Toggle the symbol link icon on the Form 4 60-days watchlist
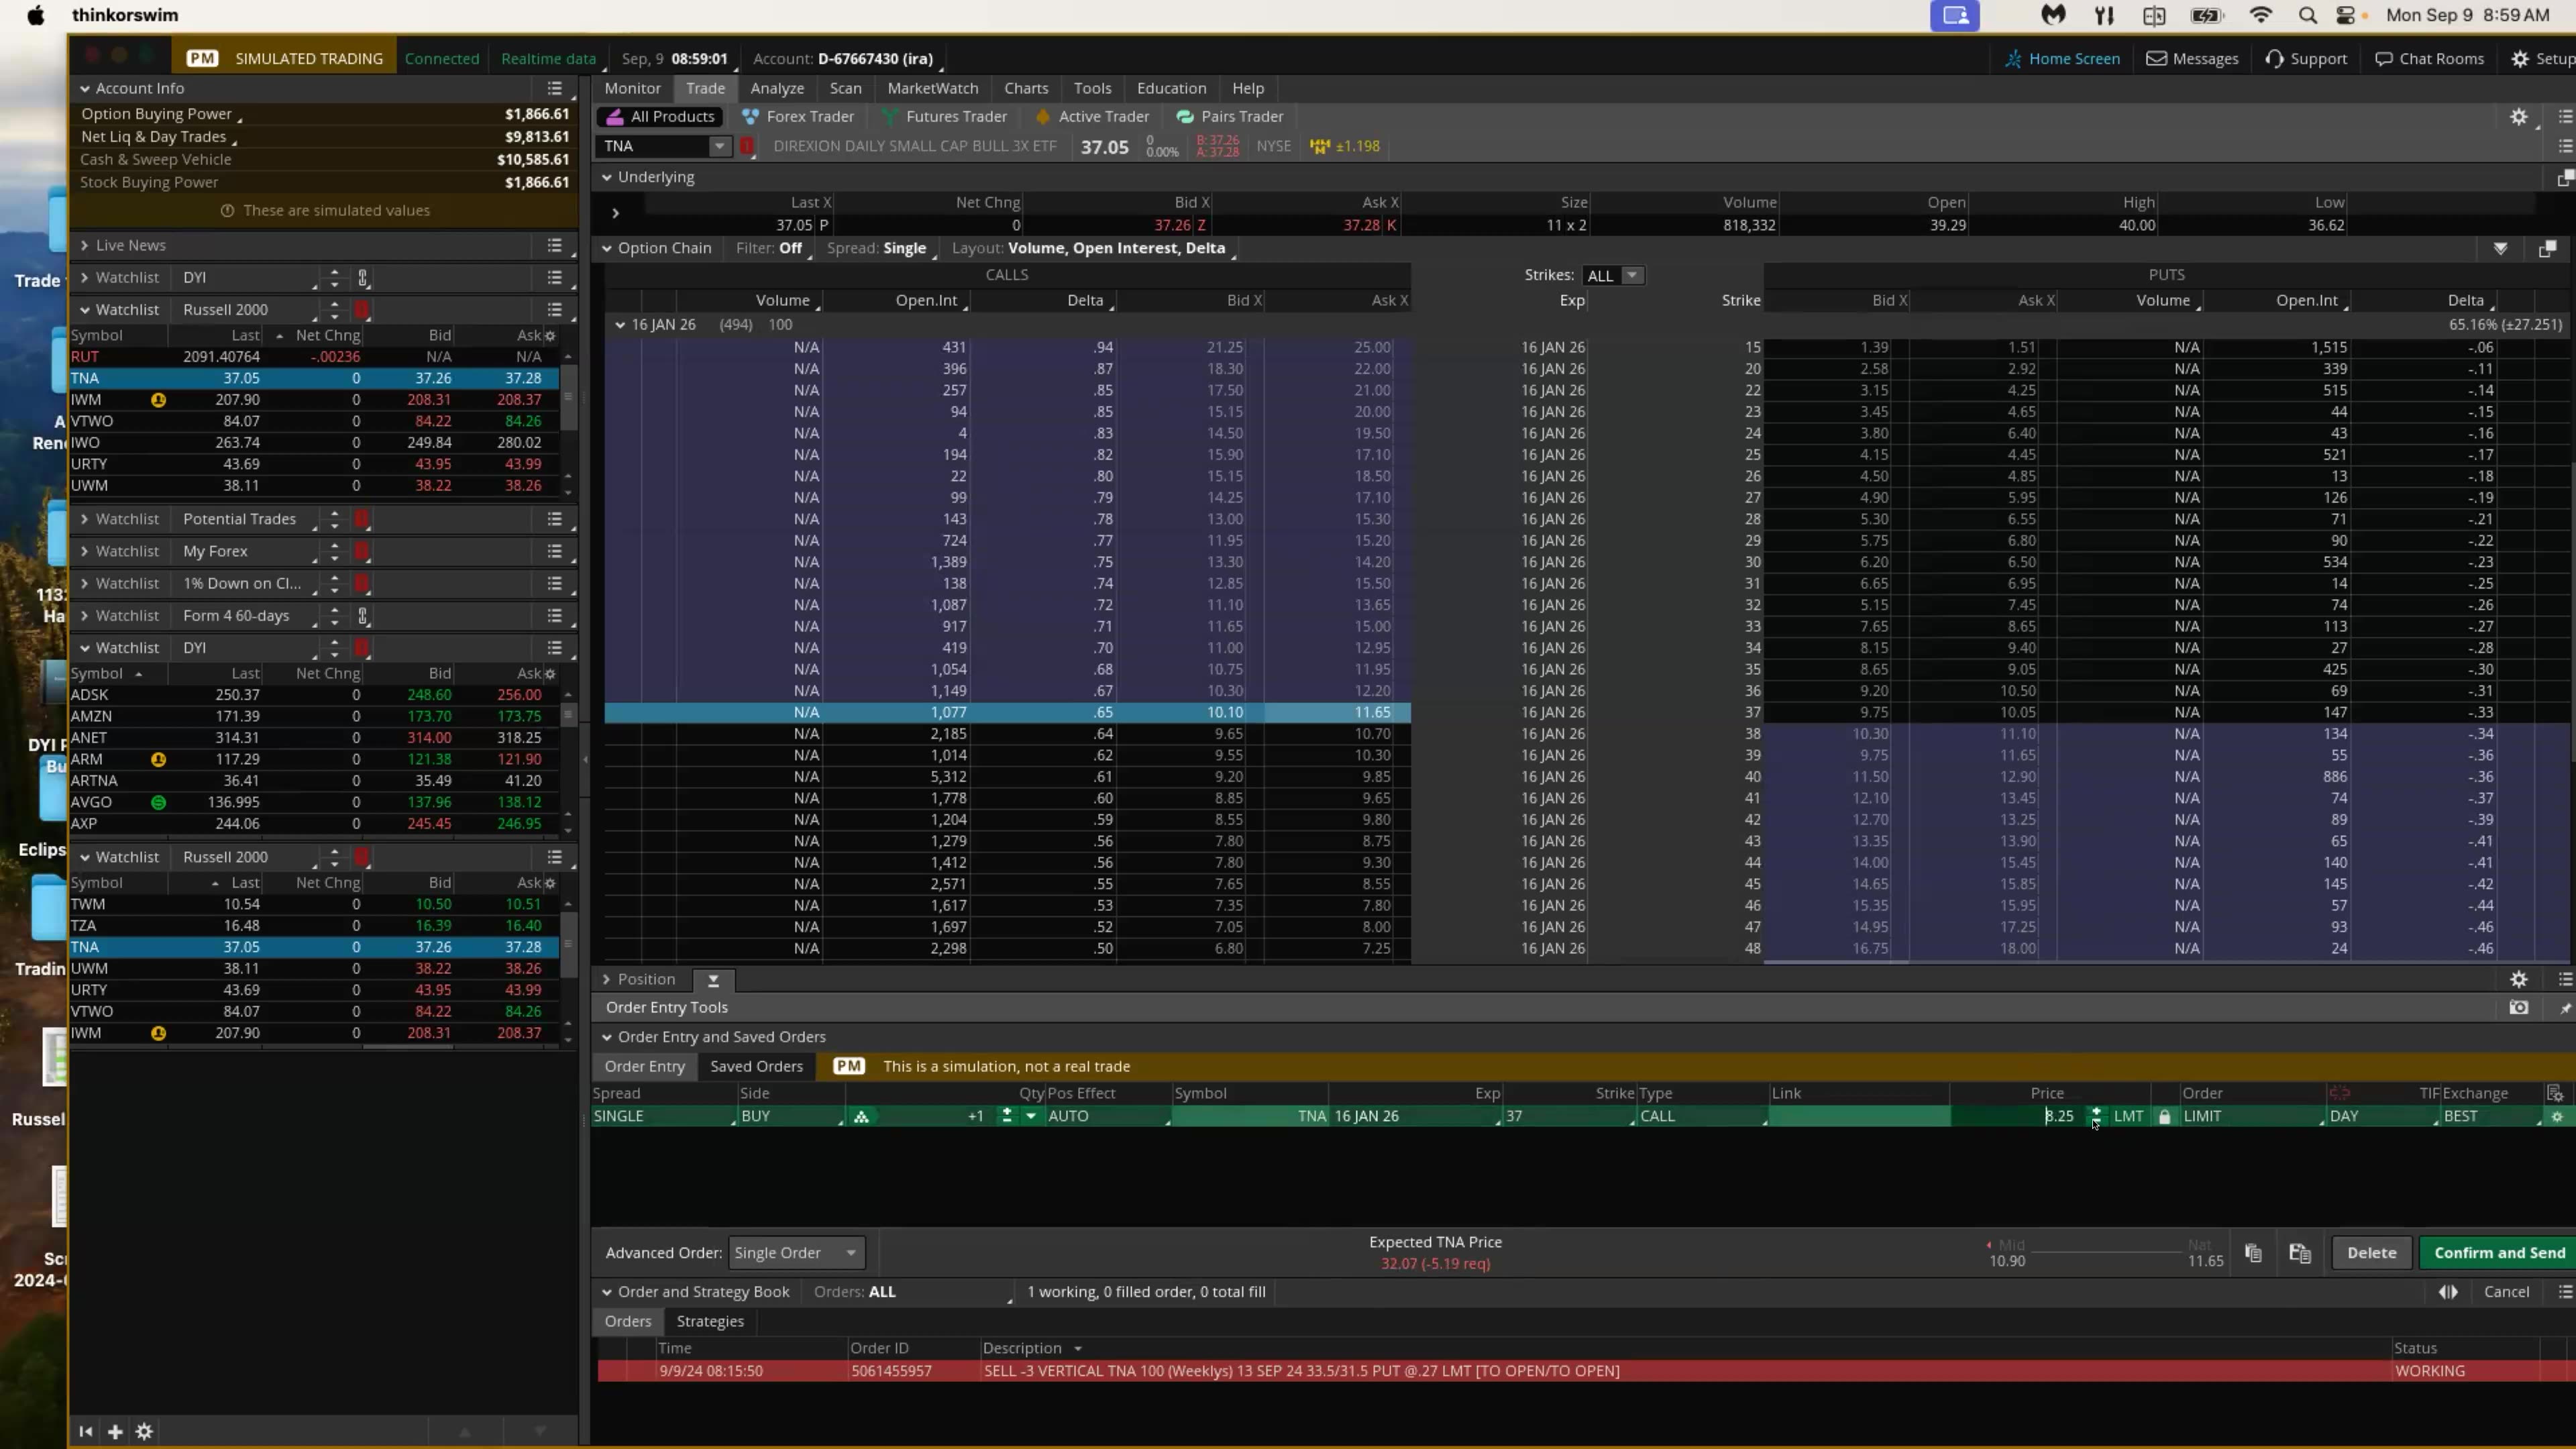The image size is (2576, 1449). (x=363, y=616)
